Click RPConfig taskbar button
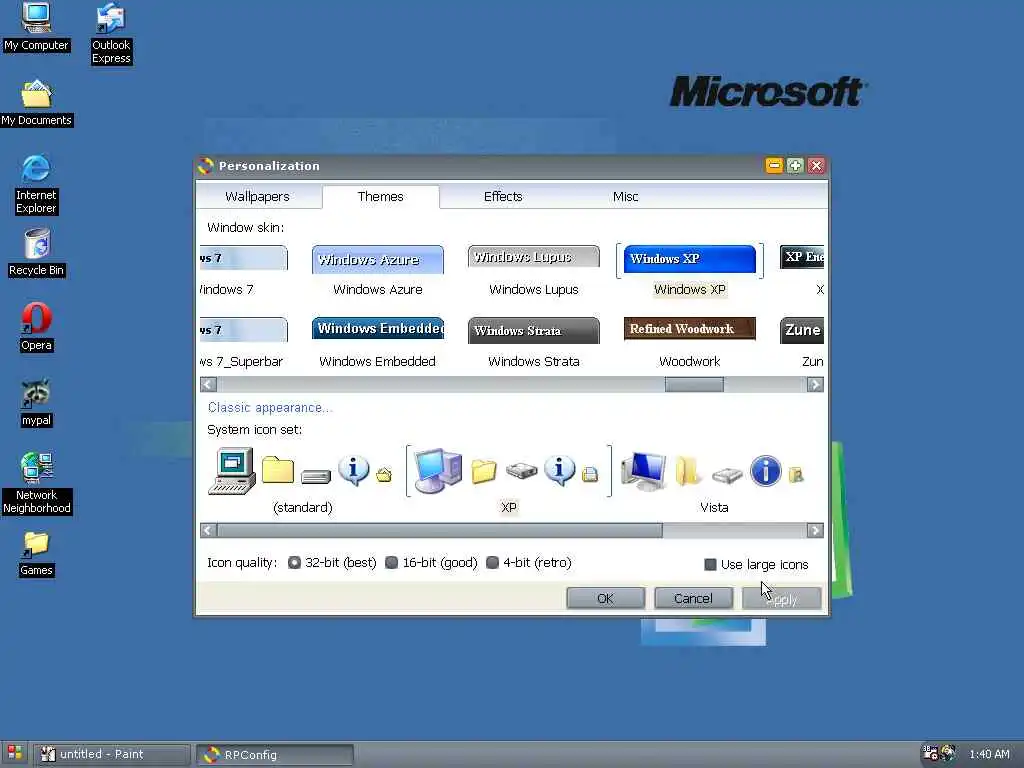 (274, 754)
